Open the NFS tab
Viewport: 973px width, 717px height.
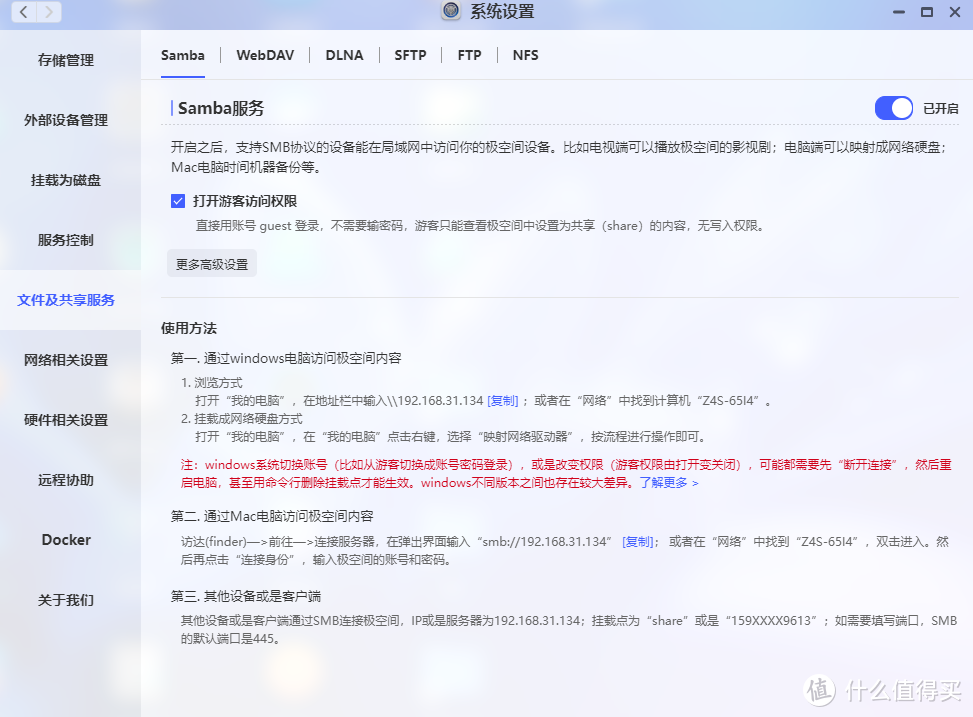(525, 55)
